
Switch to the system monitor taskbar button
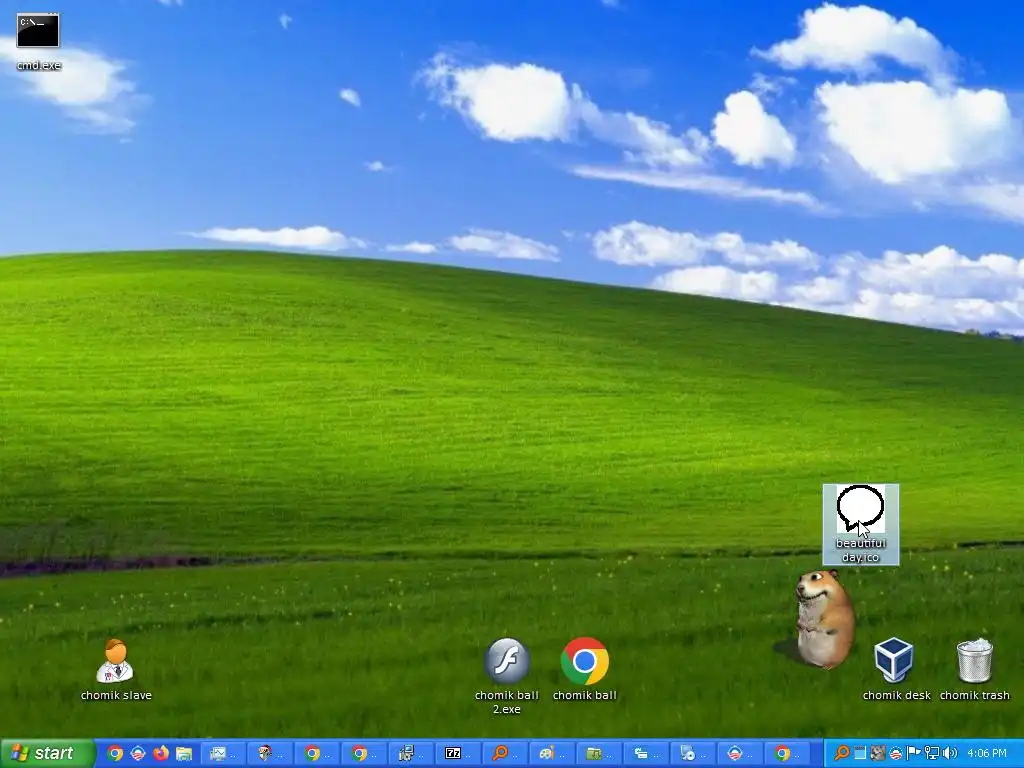tap(223, 754)
